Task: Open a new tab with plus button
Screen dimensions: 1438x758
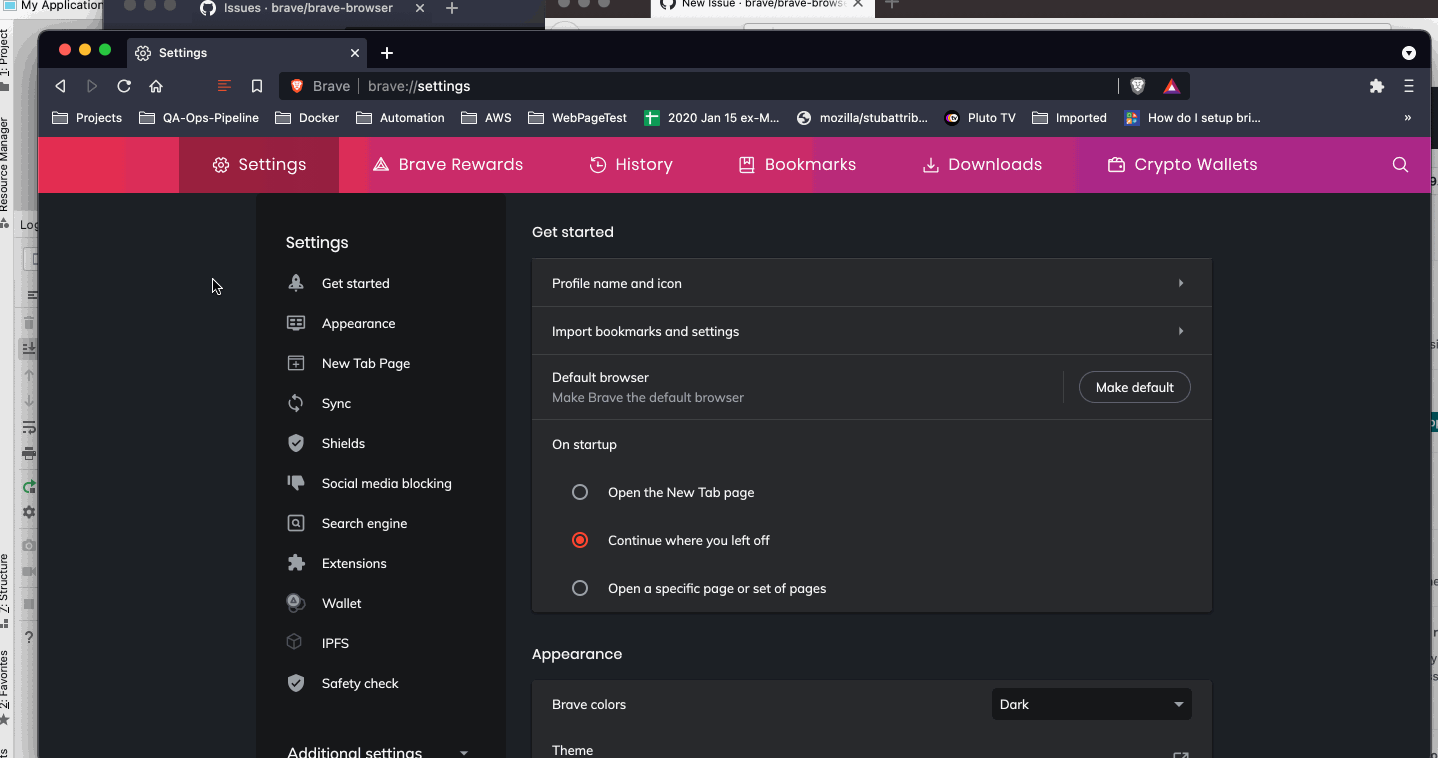Action: coord(387,53)
